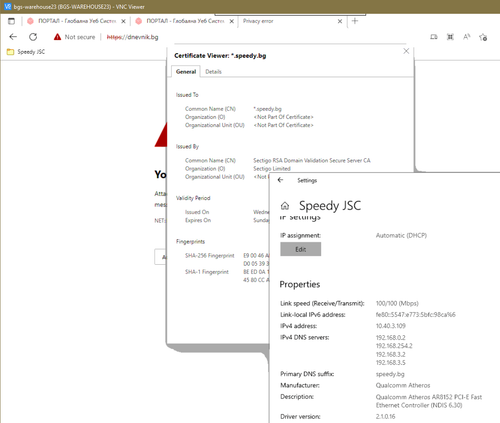The height and width of the screenshot is (423, 500).
Task: Close the first ПОРТАЛ browser tab
Action: [x=123, y=21]
